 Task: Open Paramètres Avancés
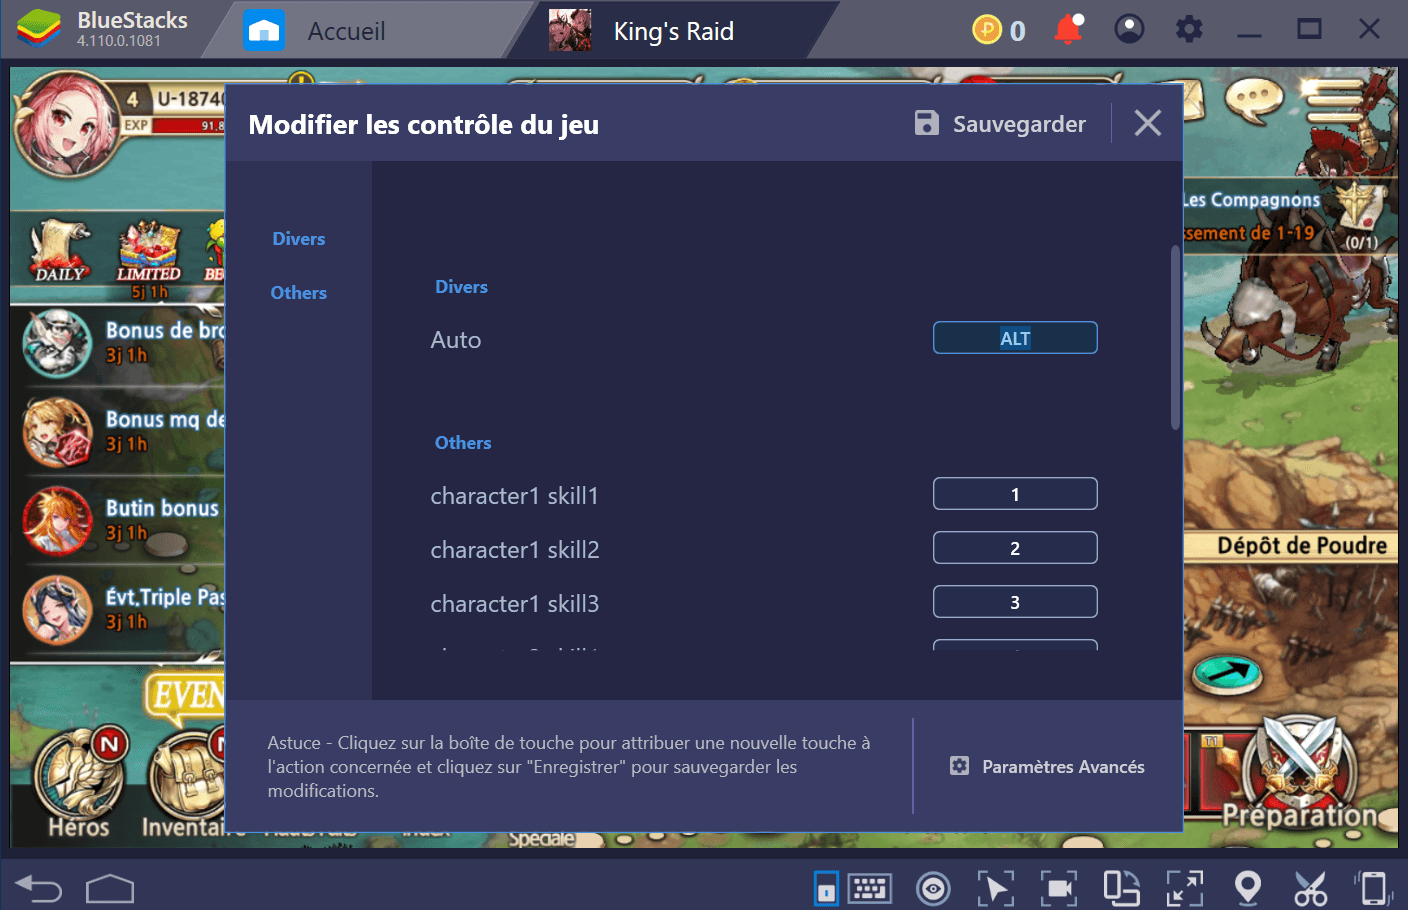pyautogui.click(x=1047, y=766)
